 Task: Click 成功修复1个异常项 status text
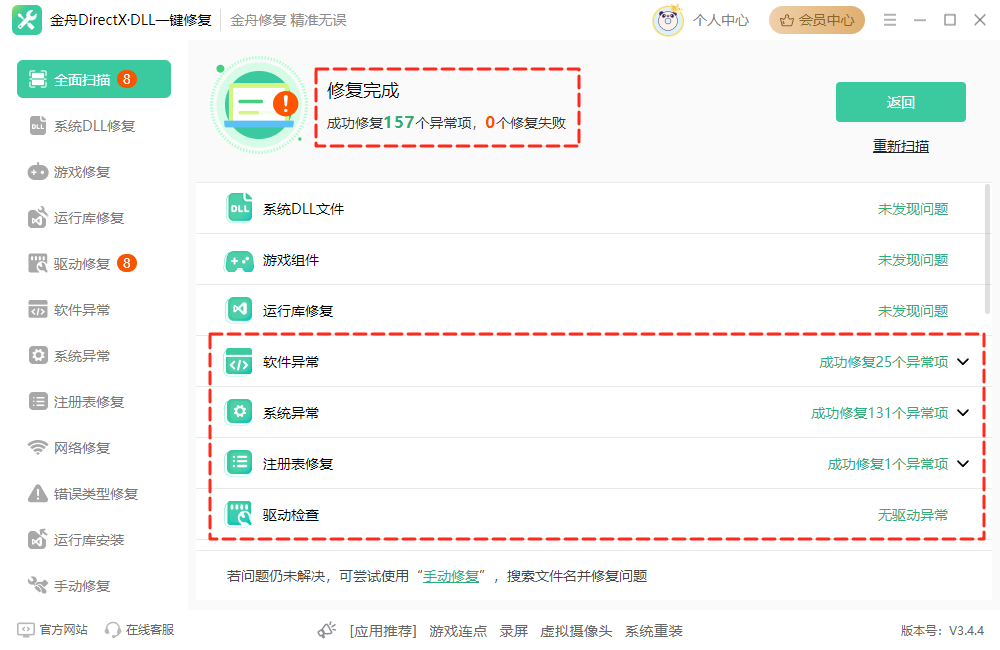888,464
